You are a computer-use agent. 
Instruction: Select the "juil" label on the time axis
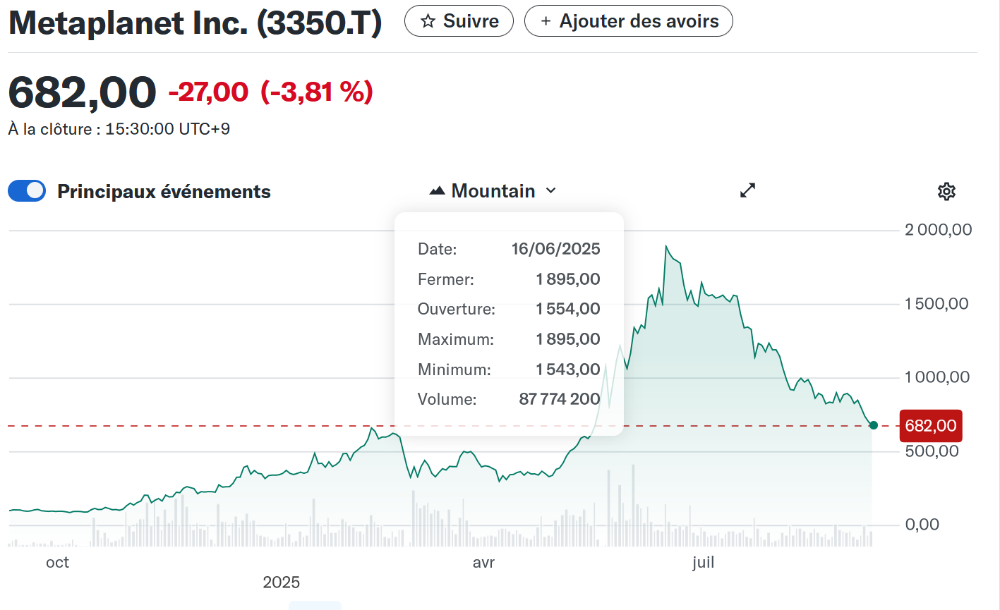pyautogui.click(x=704, y=563)
